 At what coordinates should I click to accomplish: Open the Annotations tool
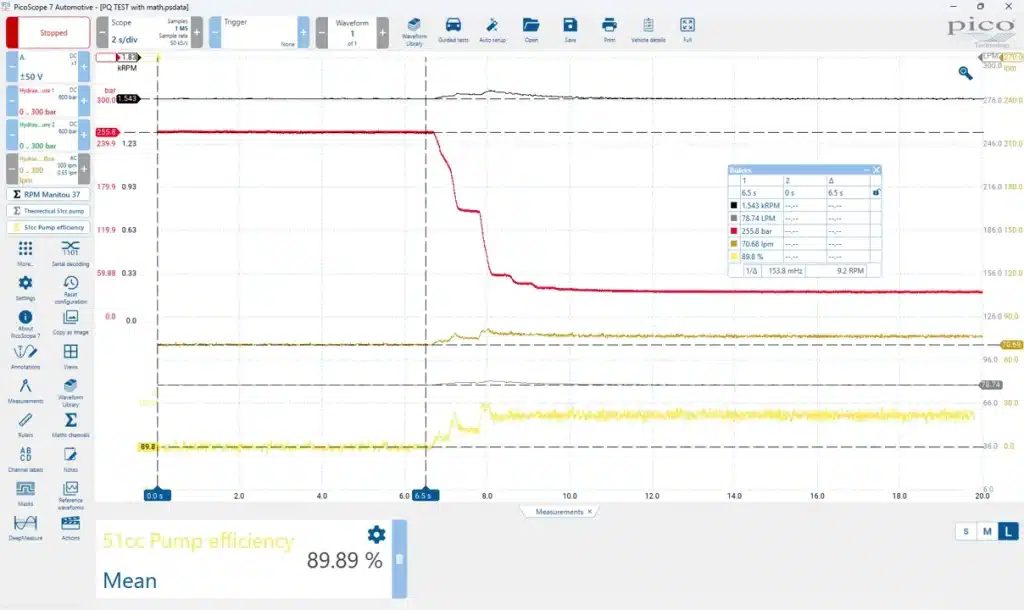point(25,356)
